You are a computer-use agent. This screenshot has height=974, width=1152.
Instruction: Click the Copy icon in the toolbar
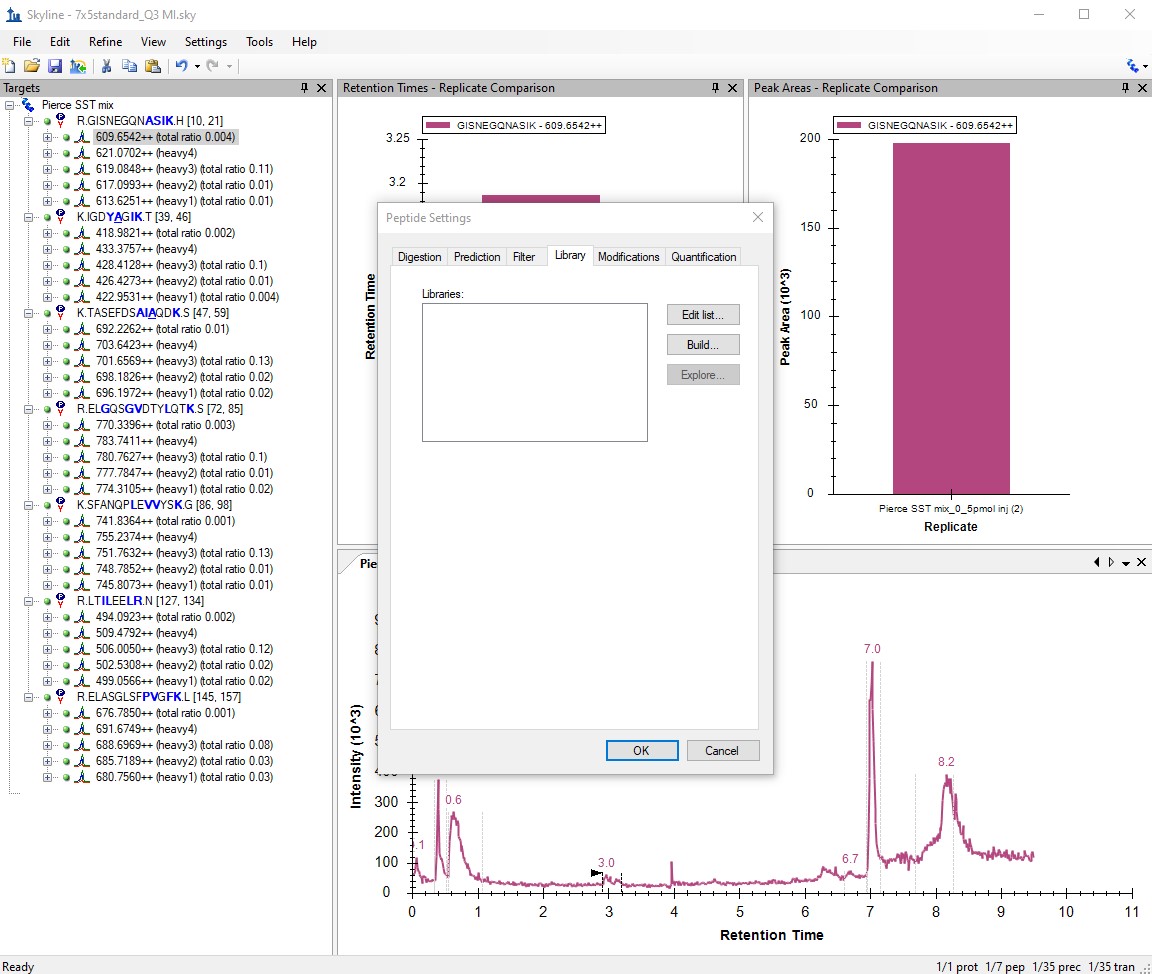click(x=129, y=66)
